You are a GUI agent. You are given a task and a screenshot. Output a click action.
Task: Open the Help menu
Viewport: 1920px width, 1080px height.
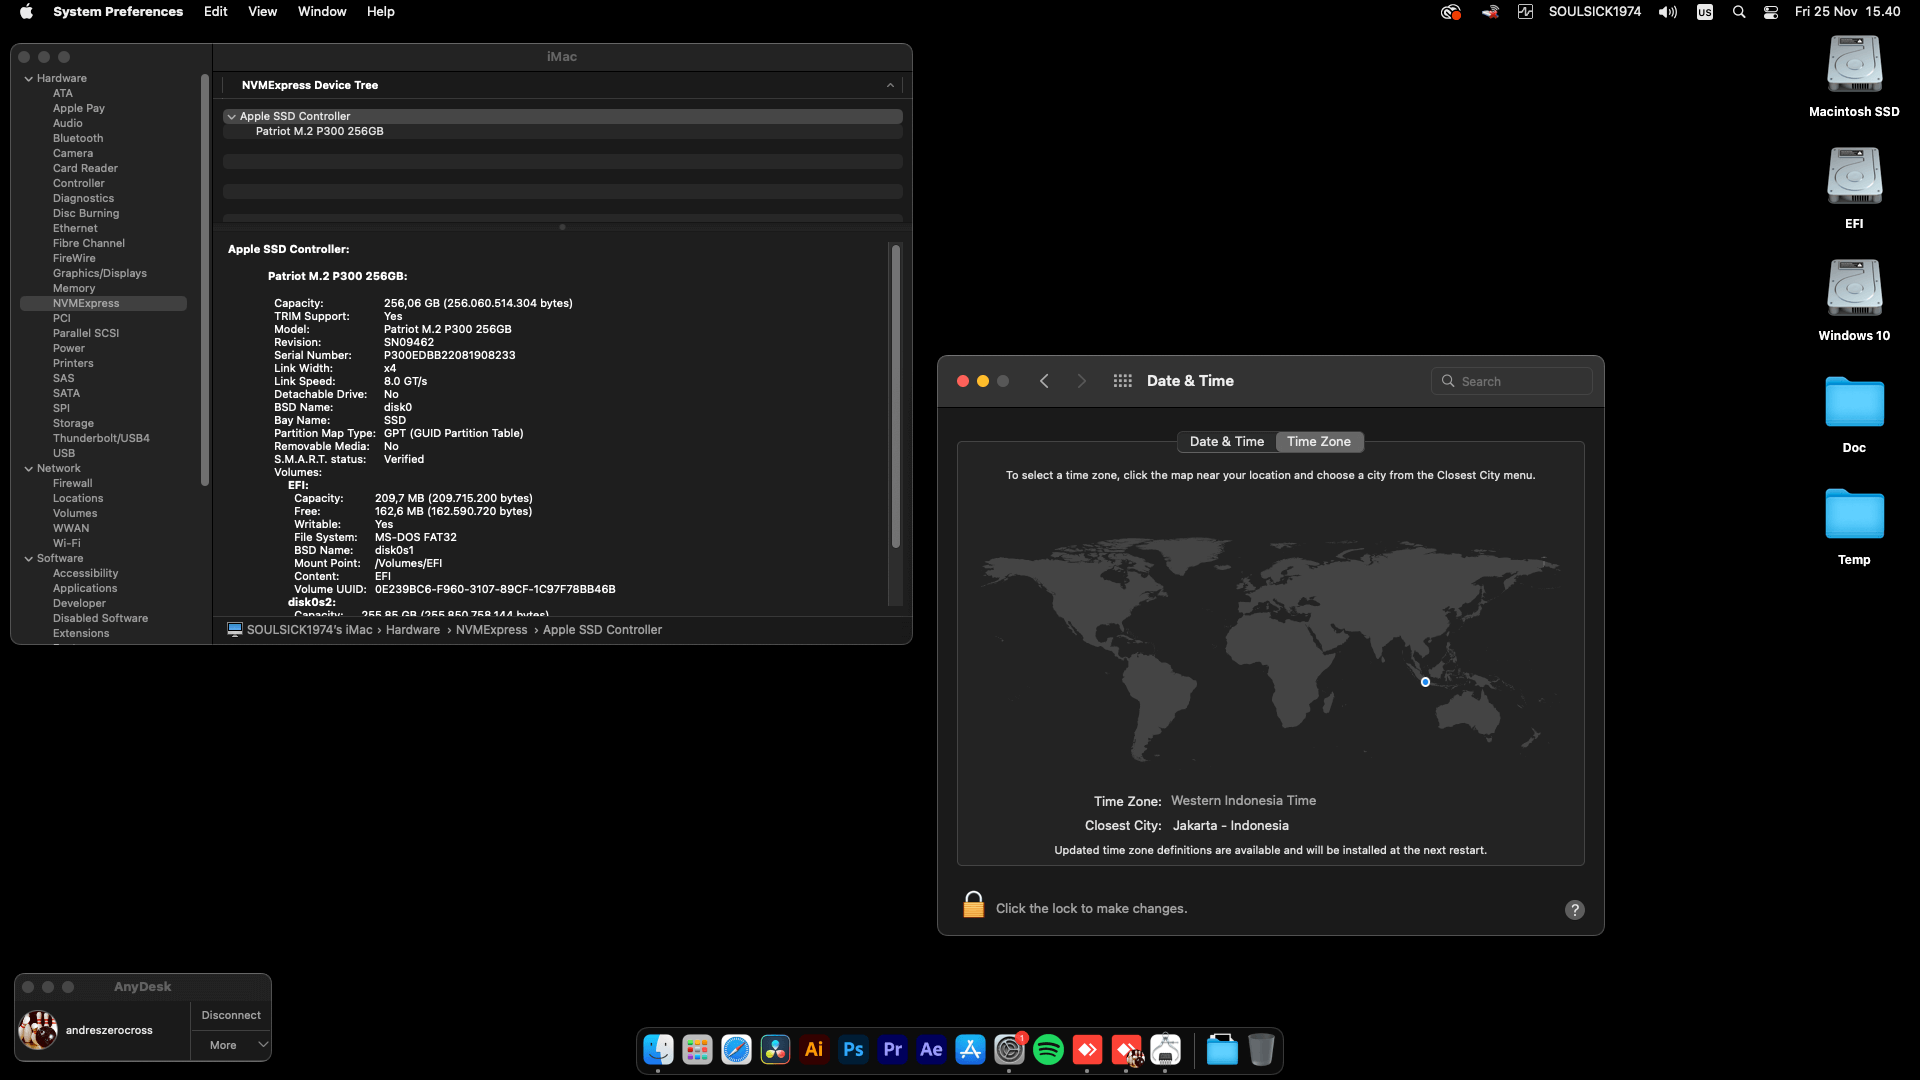(x=381, y=12)
